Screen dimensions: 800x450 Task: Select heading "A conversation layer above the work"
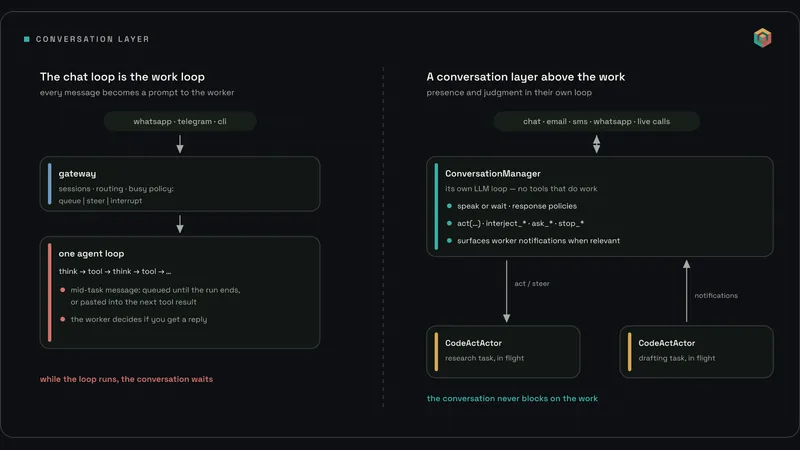click(x=526, y=77)
